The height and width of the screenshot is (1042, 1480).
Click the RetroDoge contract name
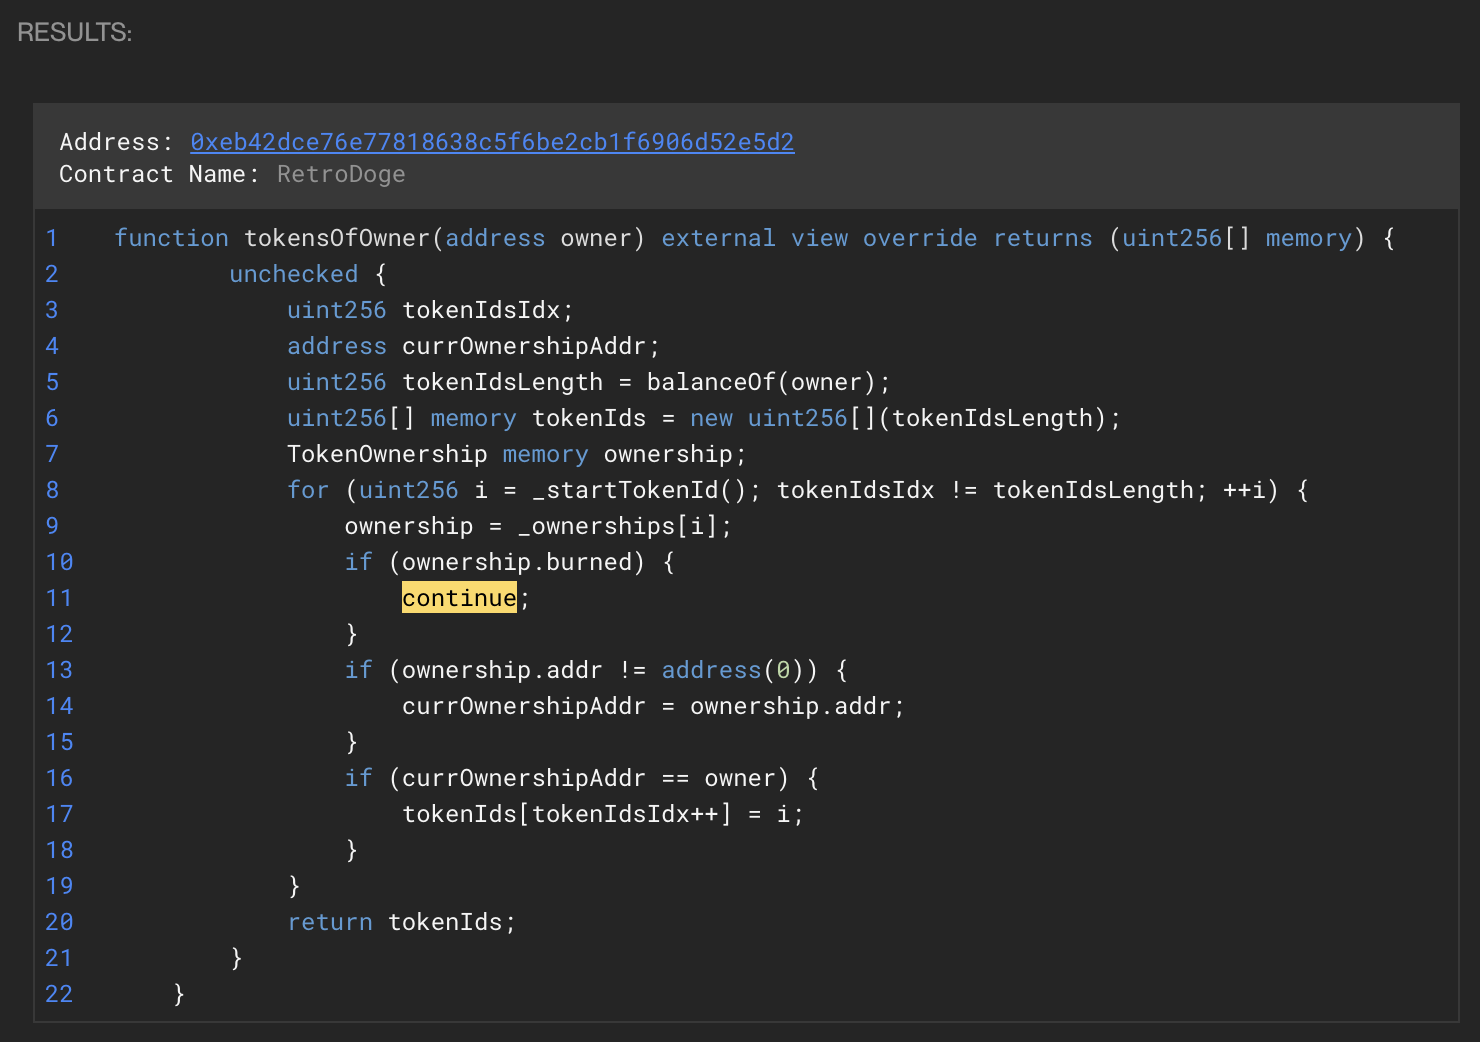[341, 174]
